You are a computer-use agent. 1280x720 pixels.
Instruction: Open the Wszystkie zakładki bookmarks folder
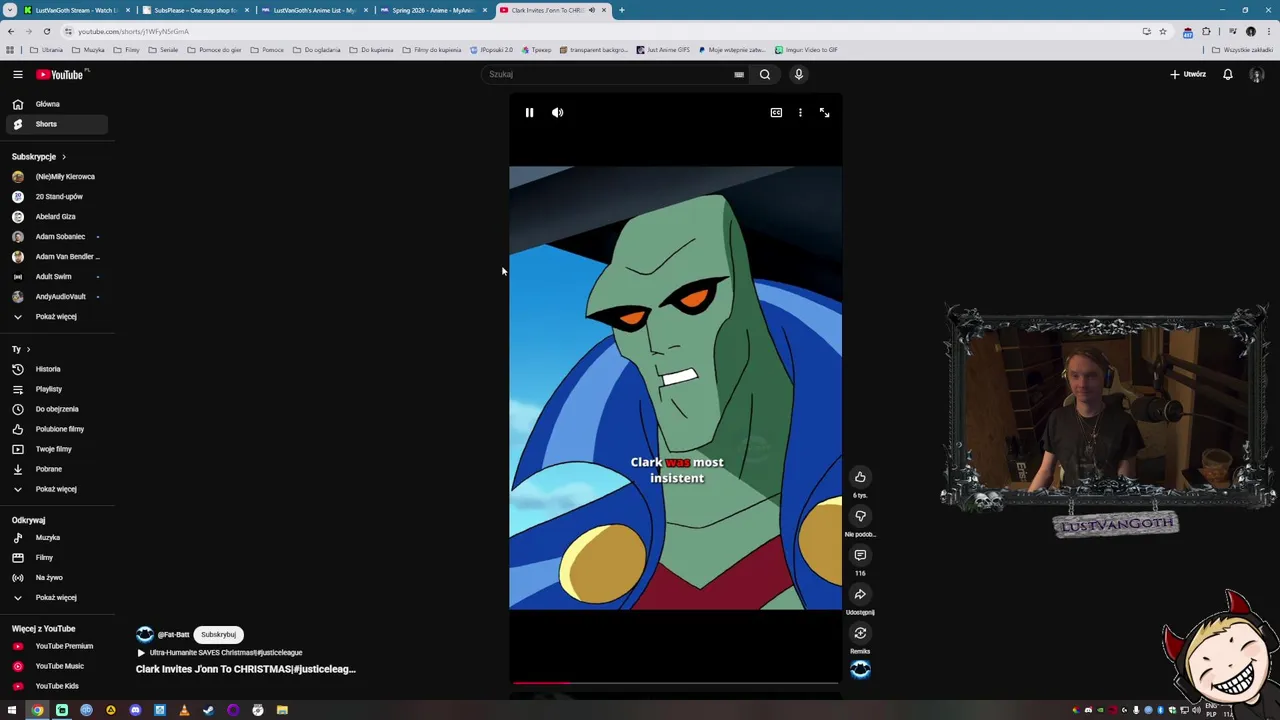point(1243,50)
